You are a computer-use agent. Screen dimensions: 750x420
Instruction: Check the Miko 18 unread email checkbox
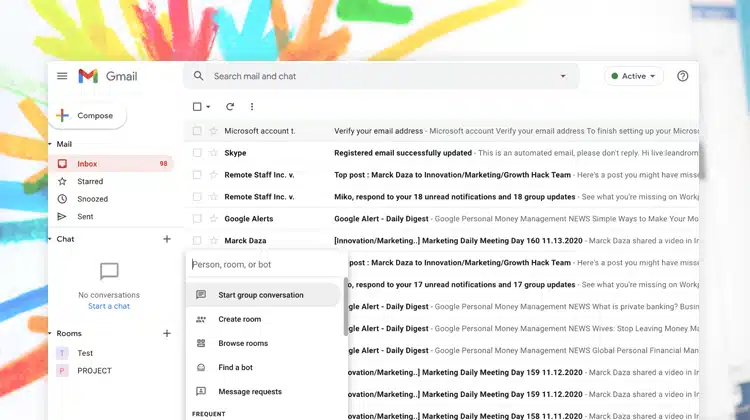coord(197,197)
